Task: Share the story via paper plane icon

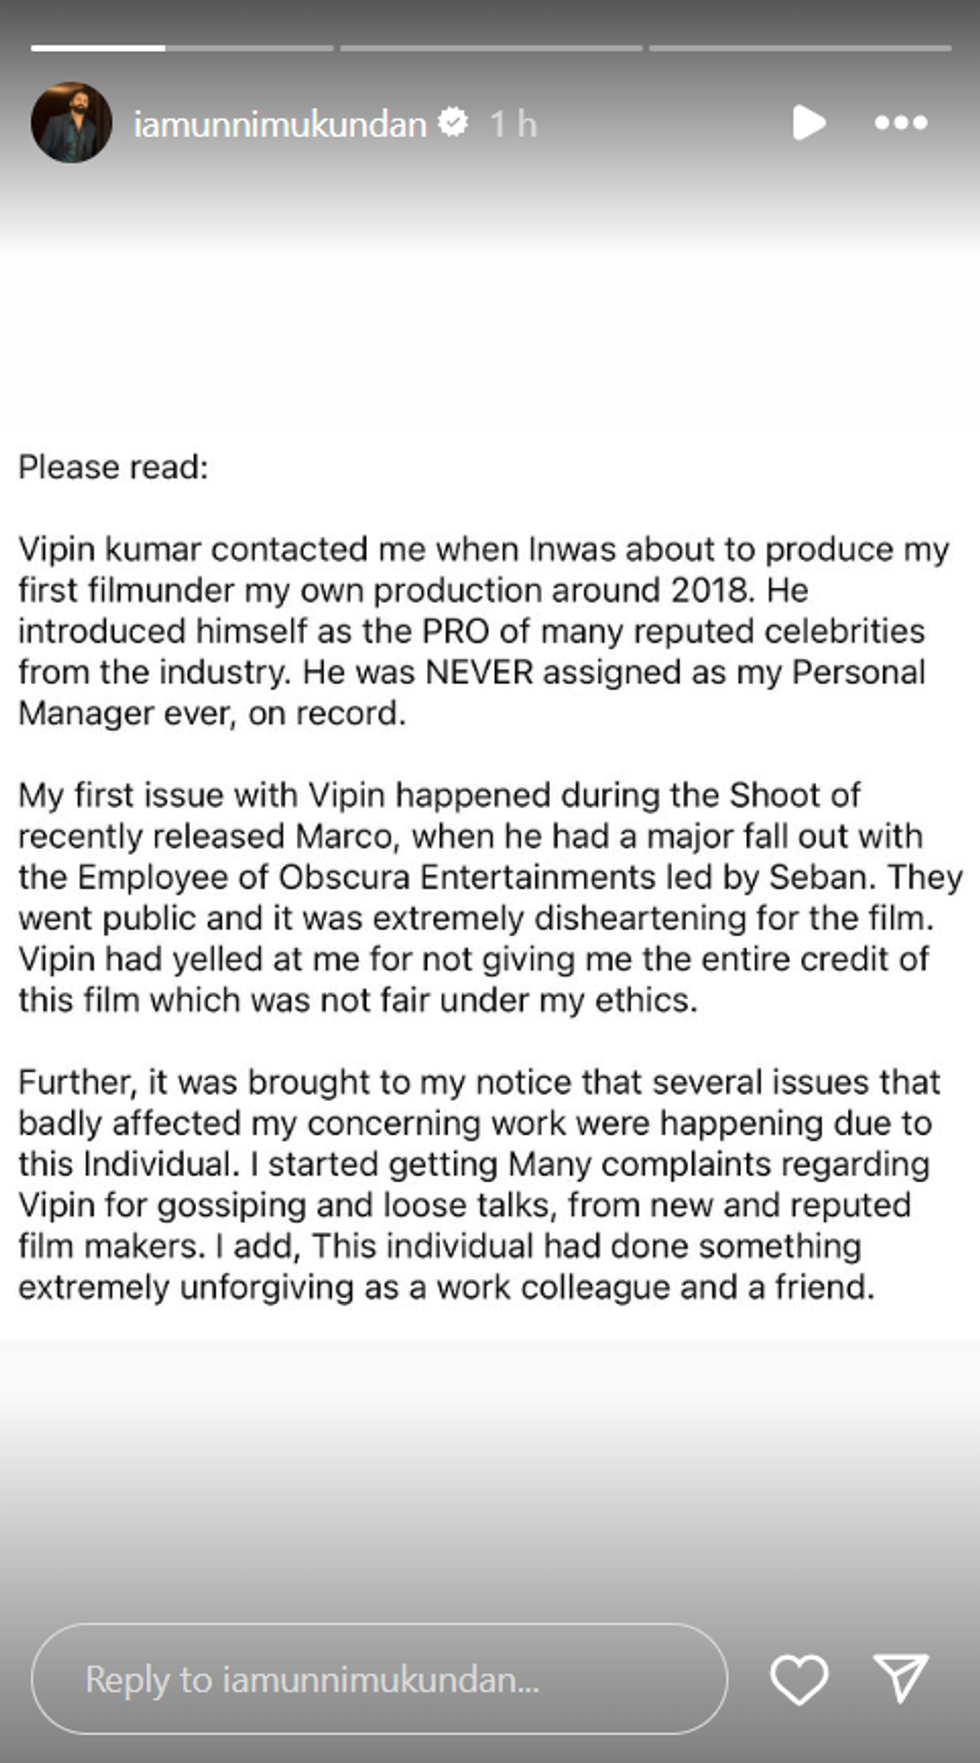Action: pos(900,1677)
